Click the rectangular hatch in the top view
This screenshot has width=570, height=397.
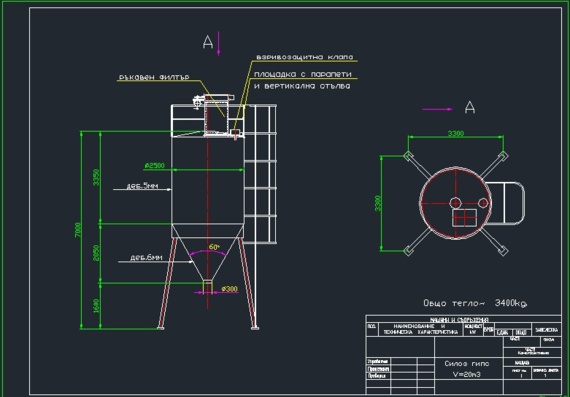pyautogui.click(x=464, y=218)
